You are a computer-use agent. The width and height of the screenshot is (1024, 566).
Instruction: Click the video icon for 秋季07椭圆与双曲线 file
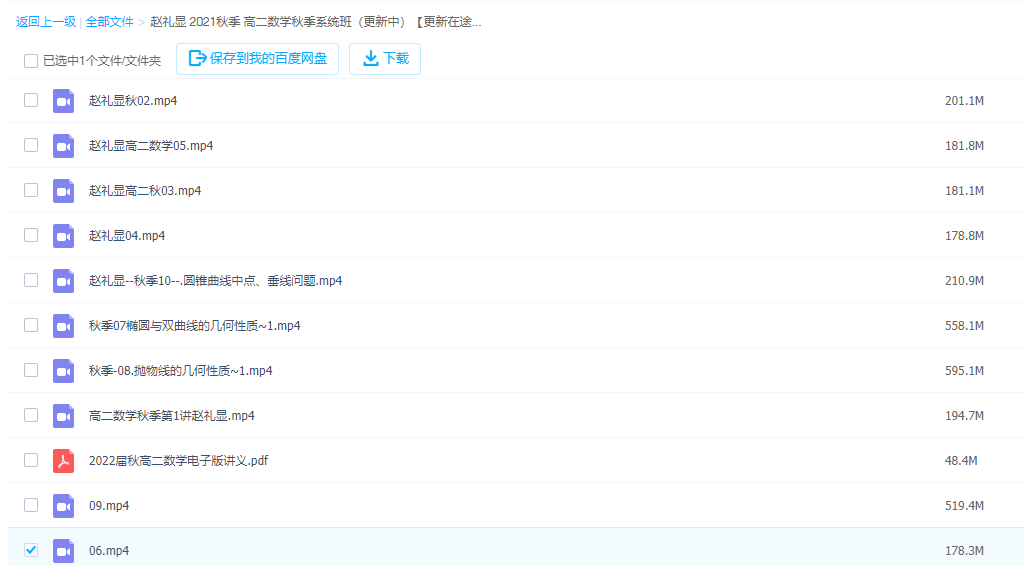pyautogui.click(x=64, y=326)
